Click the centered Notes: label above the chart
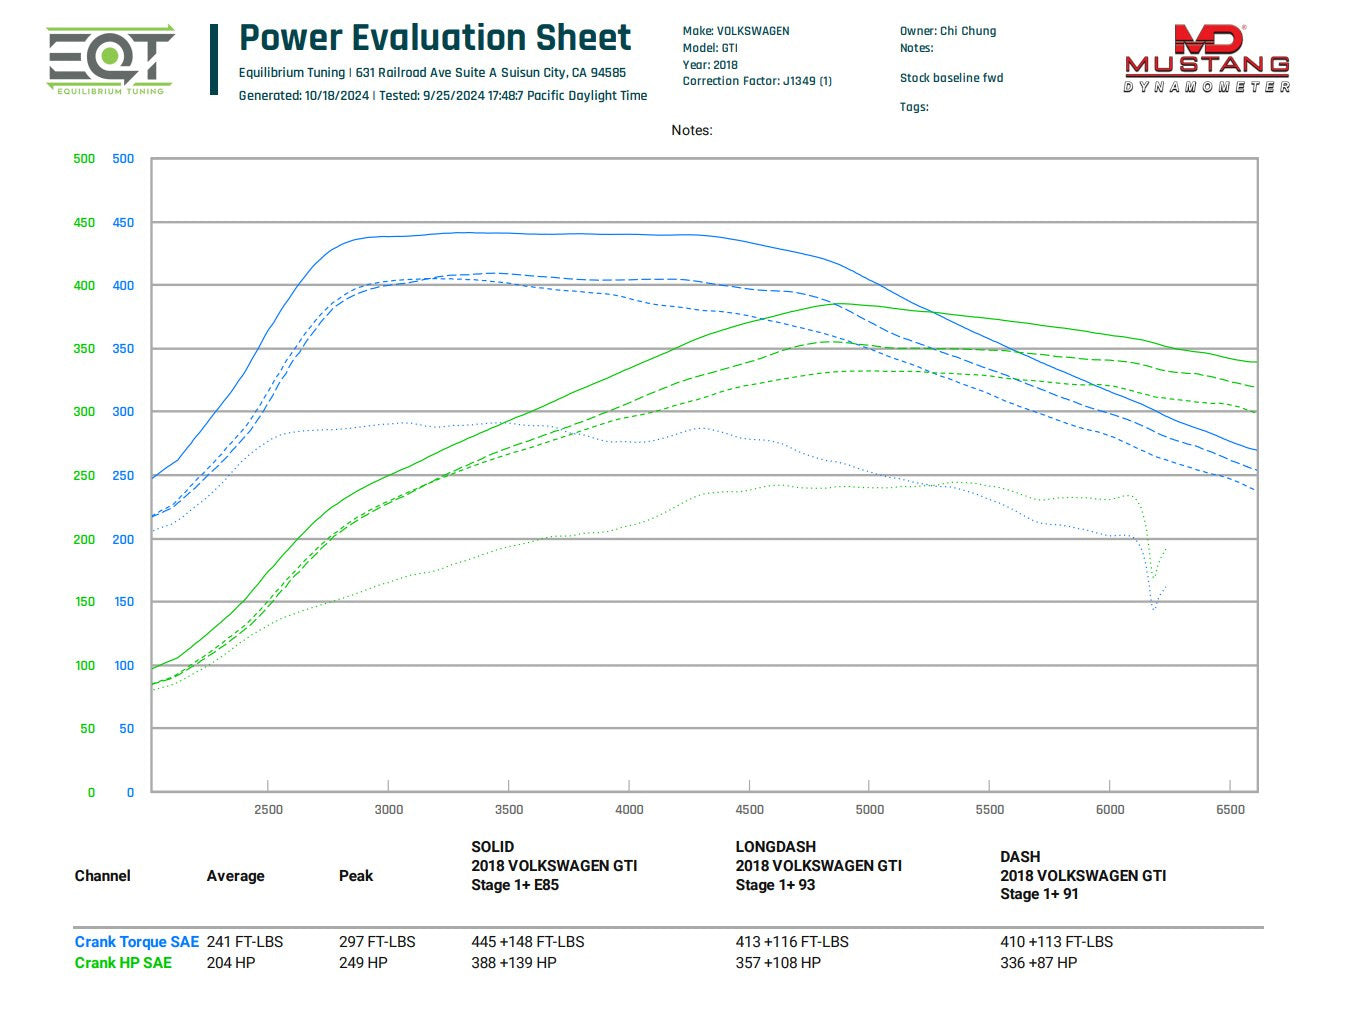The image size is (1361, 1031). tap(692, 130)
